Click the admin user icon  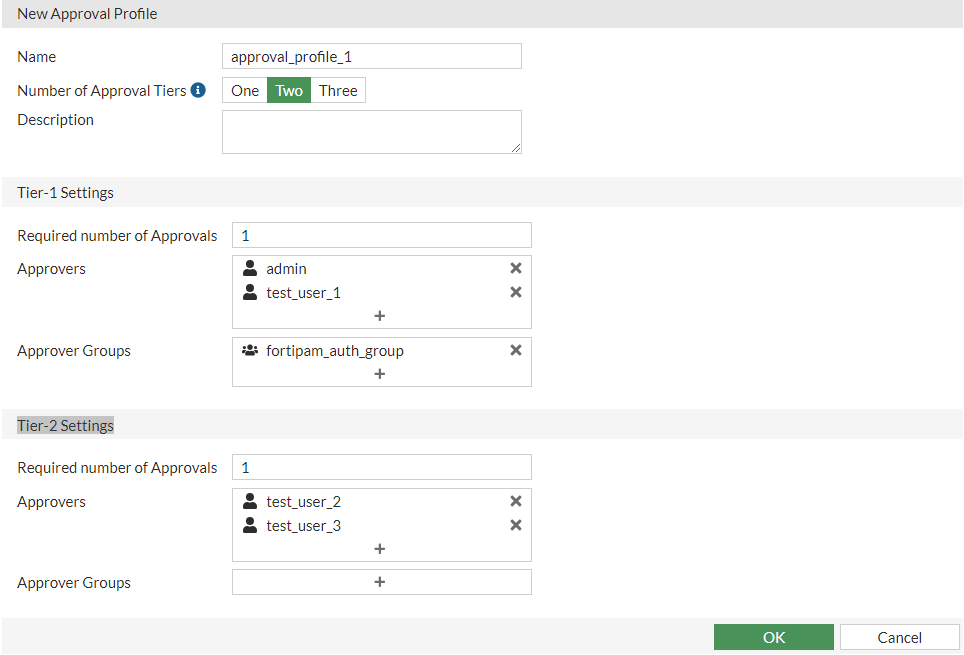click(250, 268)
